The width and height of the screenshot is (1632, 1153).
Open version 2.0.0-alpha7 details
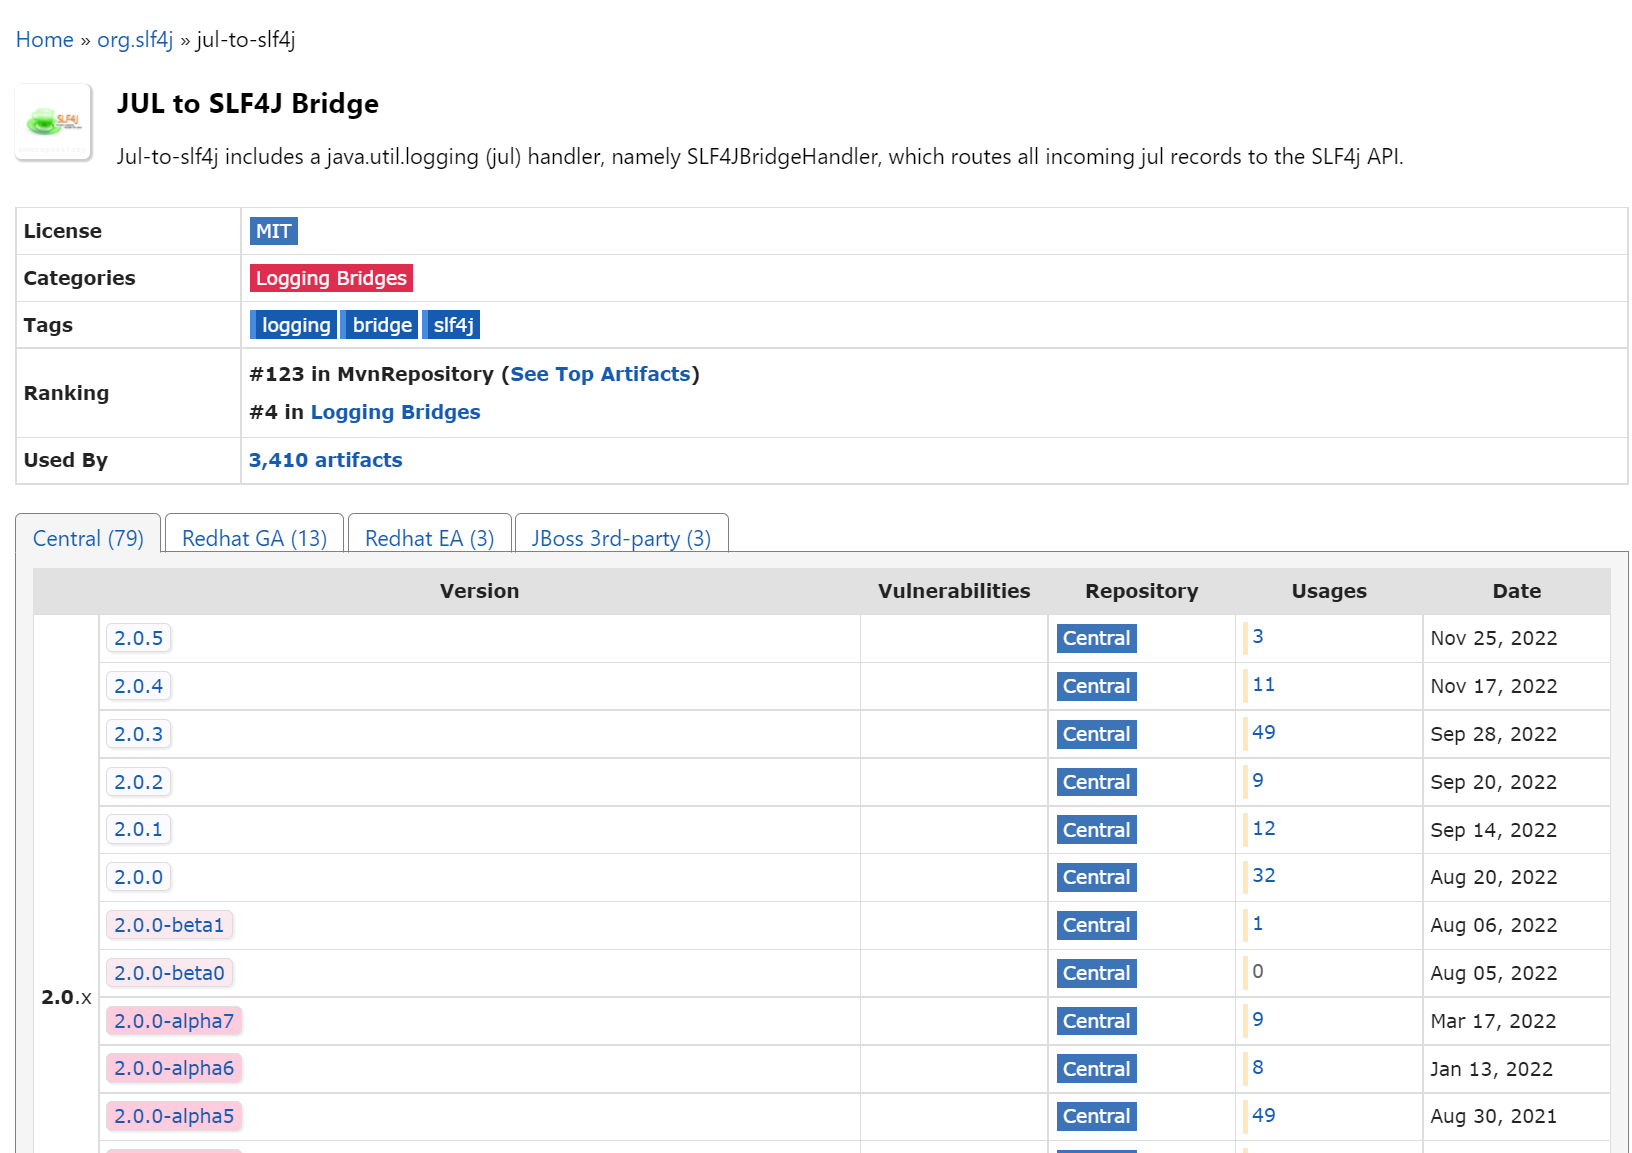coord(174,1020)
